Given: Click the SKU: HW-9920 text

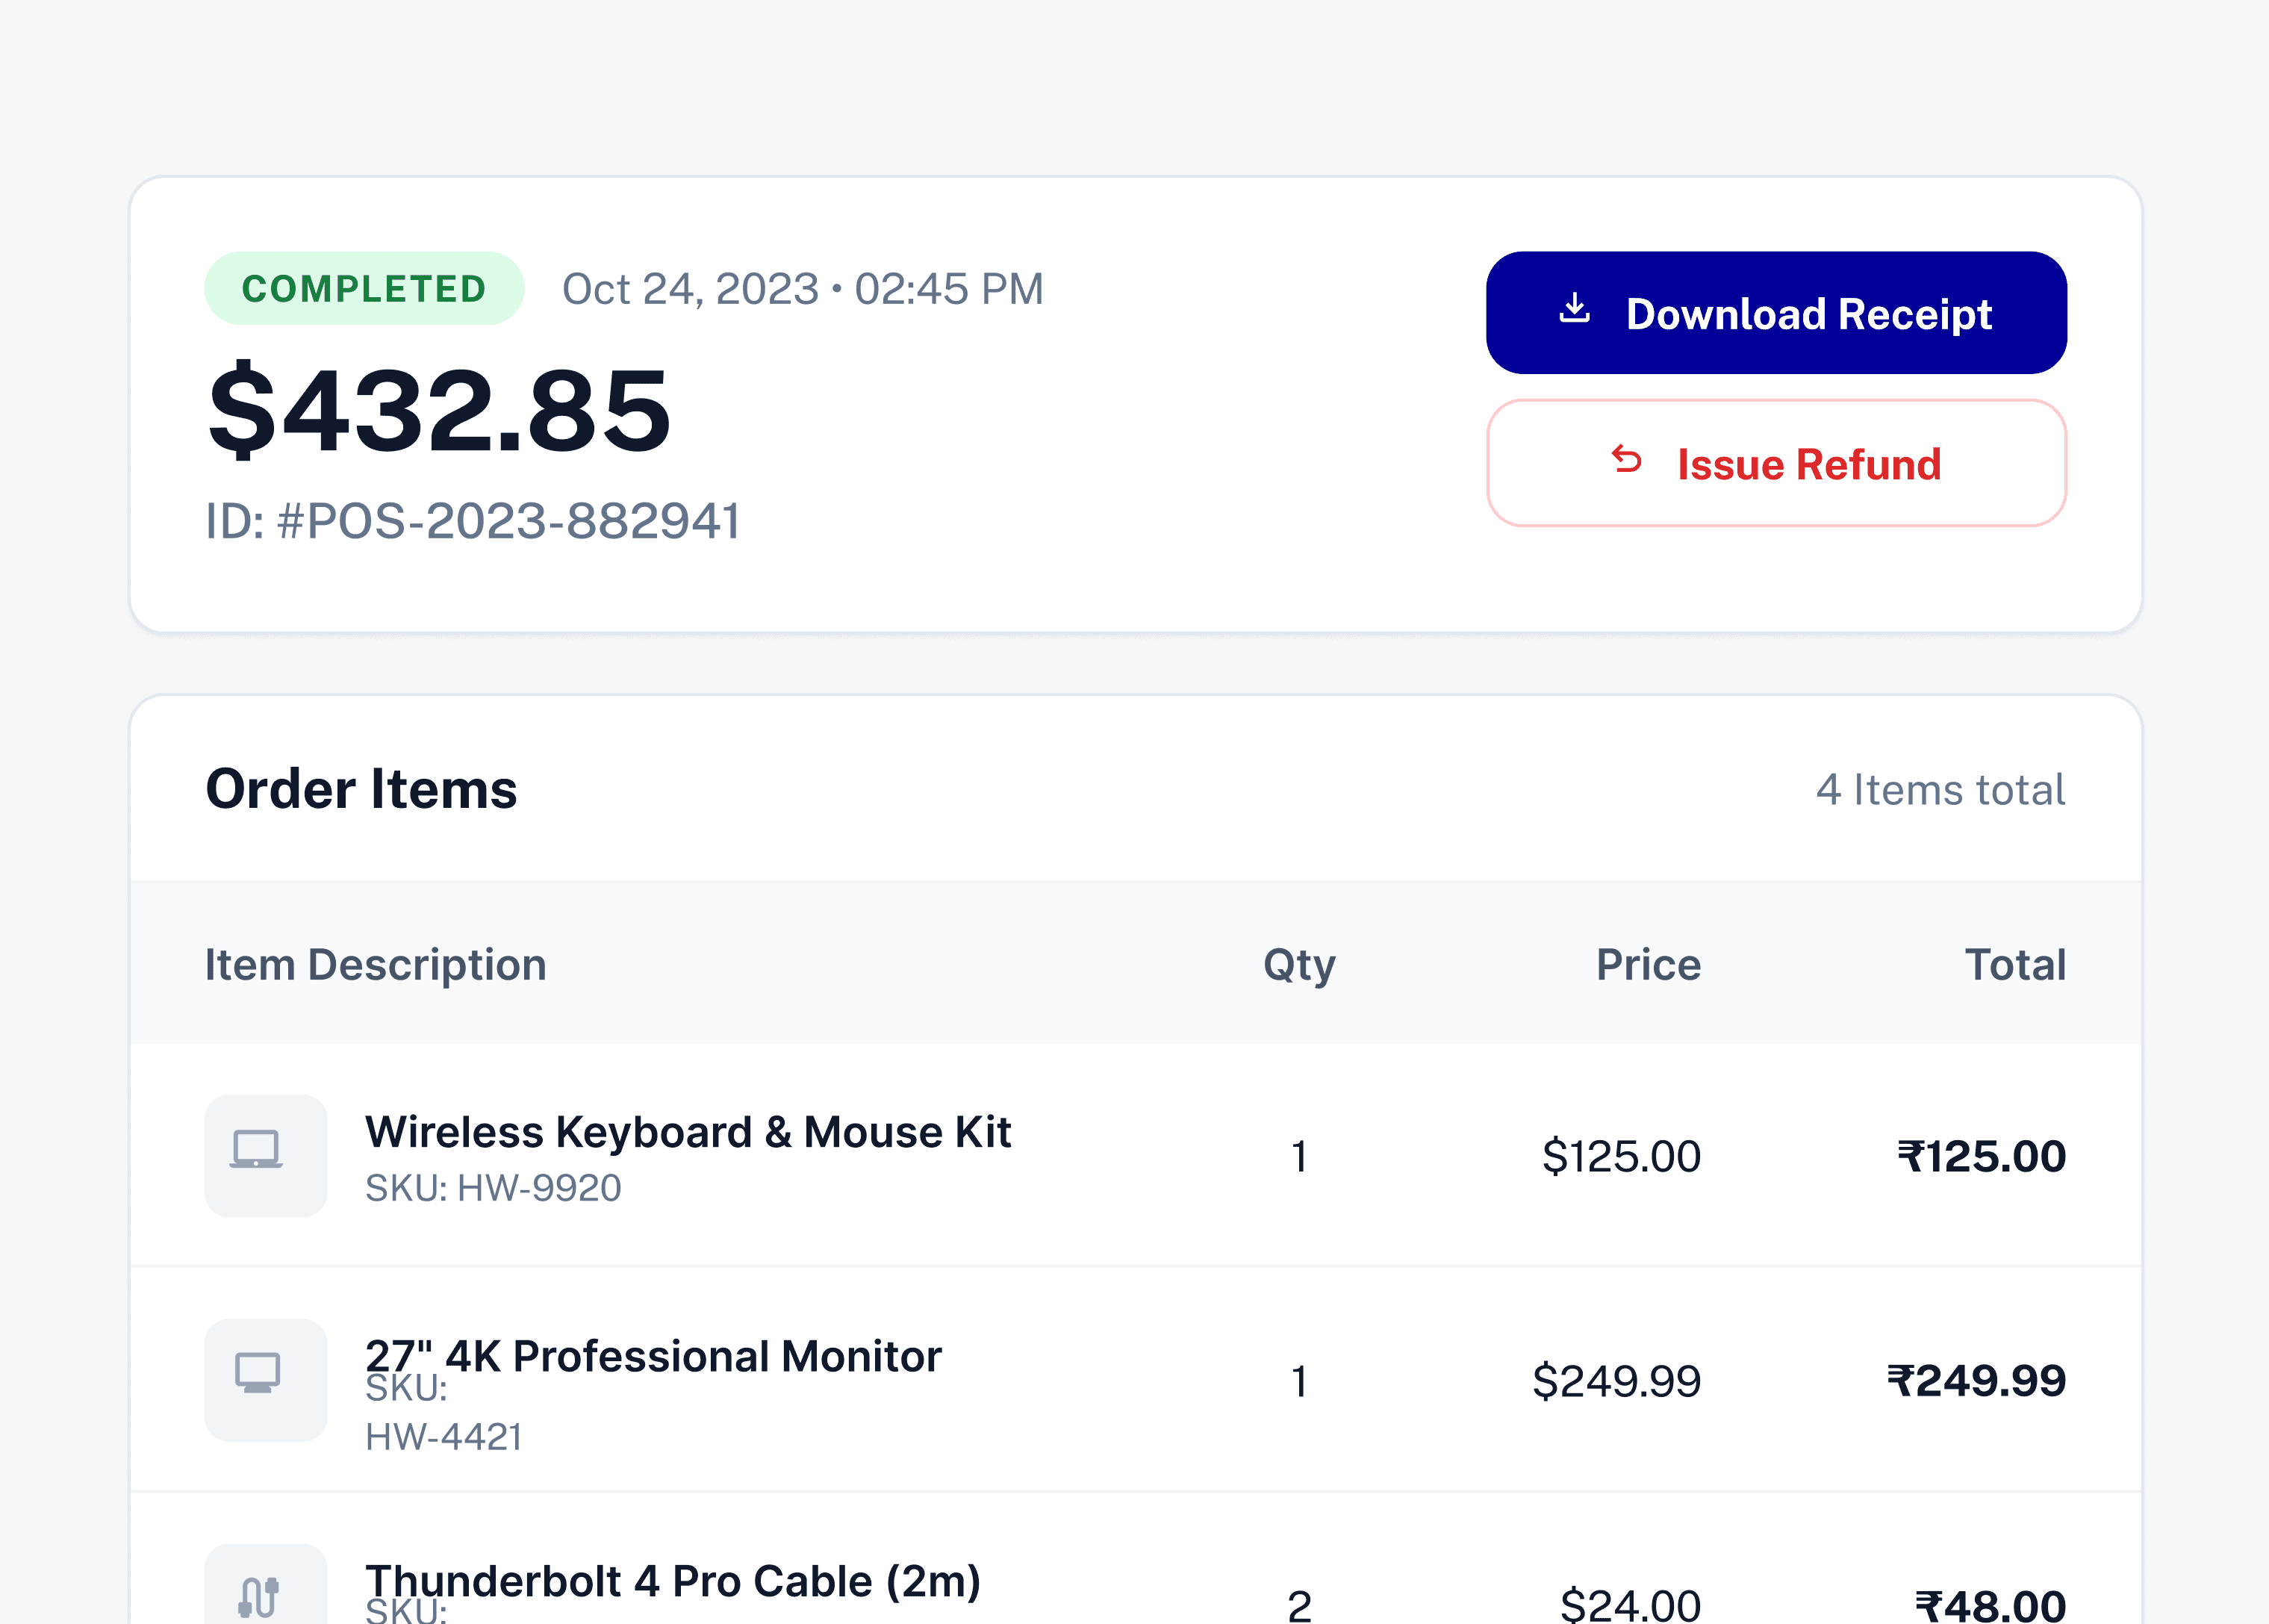Looking at the screenshot, I should (493, 1188).
